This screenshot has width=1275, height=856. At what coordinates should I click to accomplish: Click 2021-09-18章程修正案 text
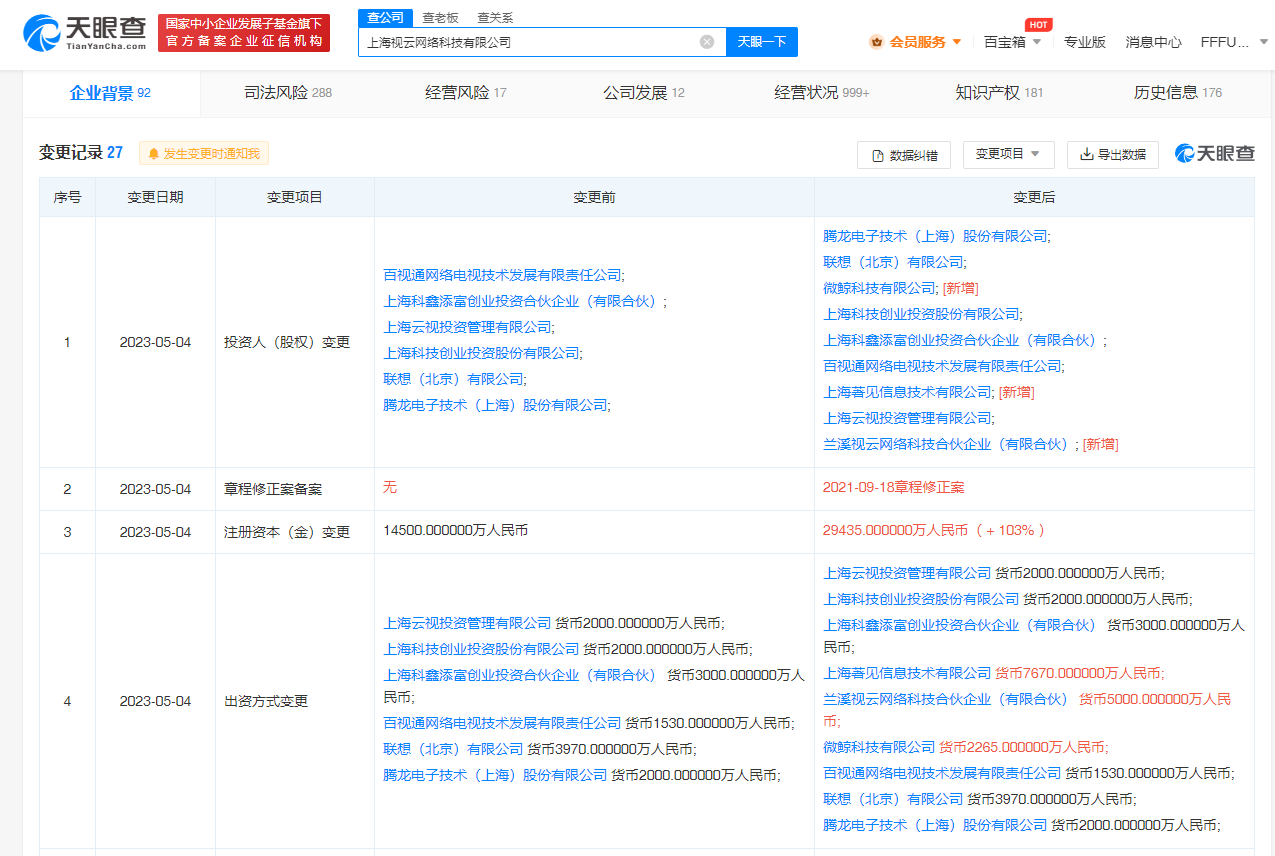pyautogui.click(x=893, y=488)
